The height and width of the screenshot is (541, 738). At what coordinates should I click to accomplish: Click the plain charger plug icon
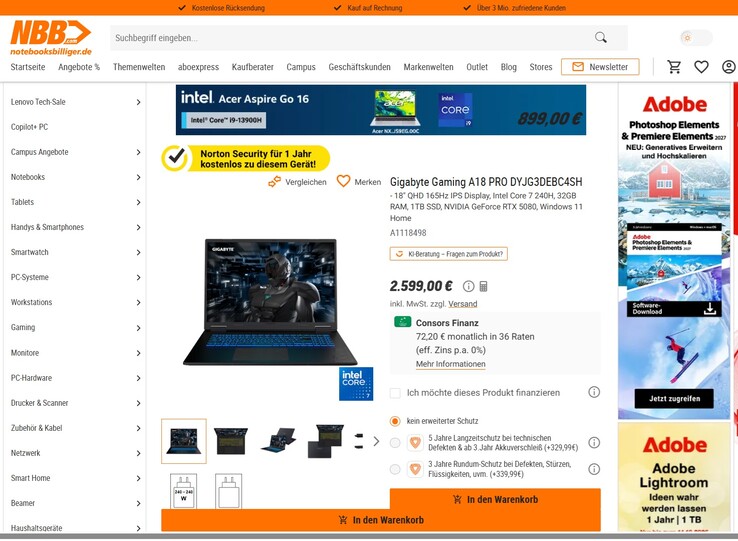coord(229,491)
